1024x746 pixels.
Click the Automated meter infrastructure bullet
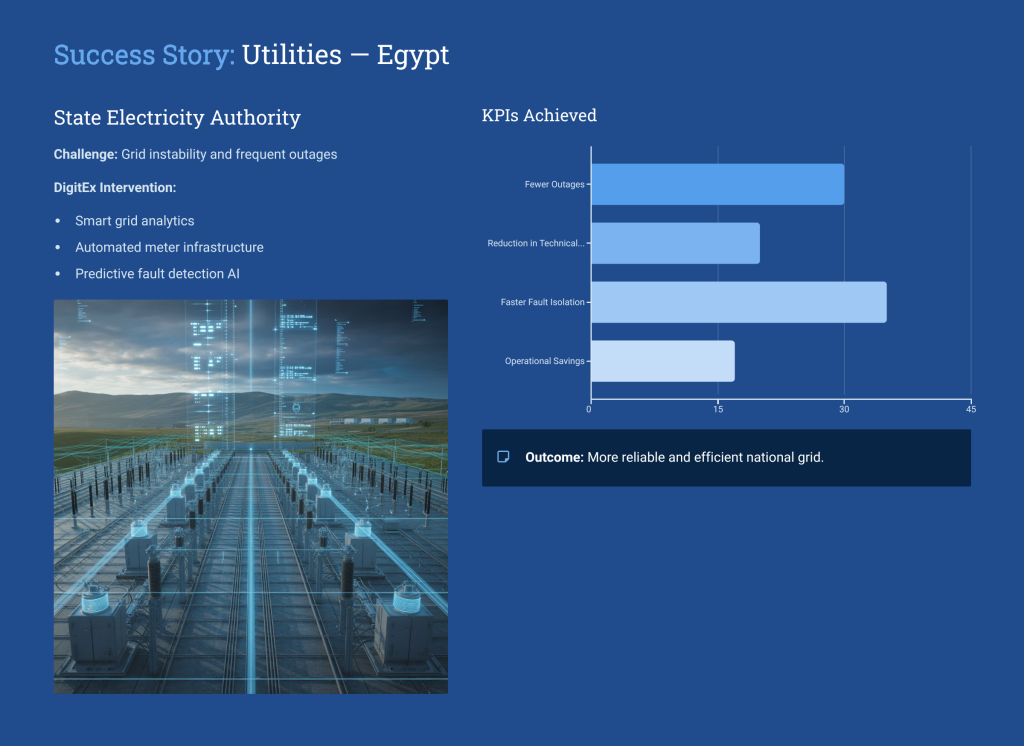[x=169, y=247]
